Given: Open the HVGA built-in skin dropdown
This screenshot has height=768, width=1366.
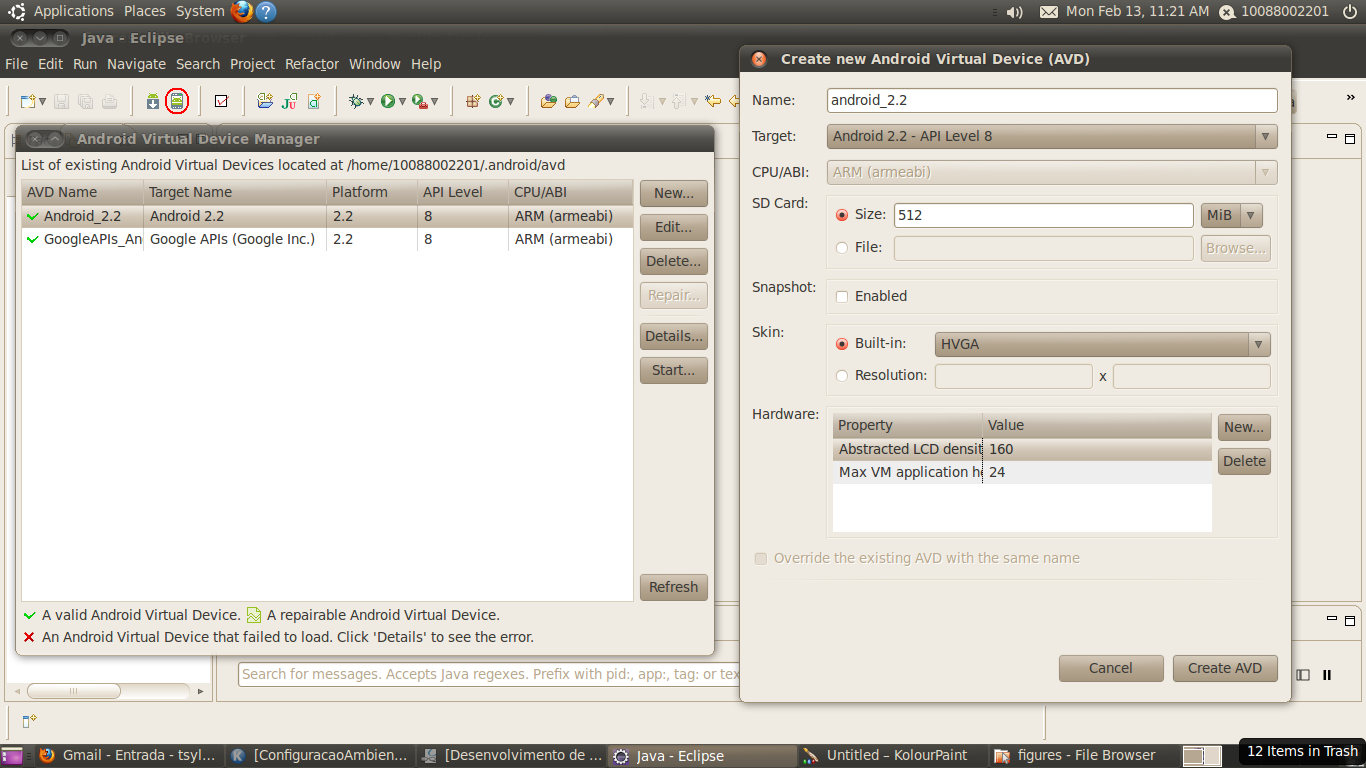Looking at the screenshot, I should coord(1102,344).
